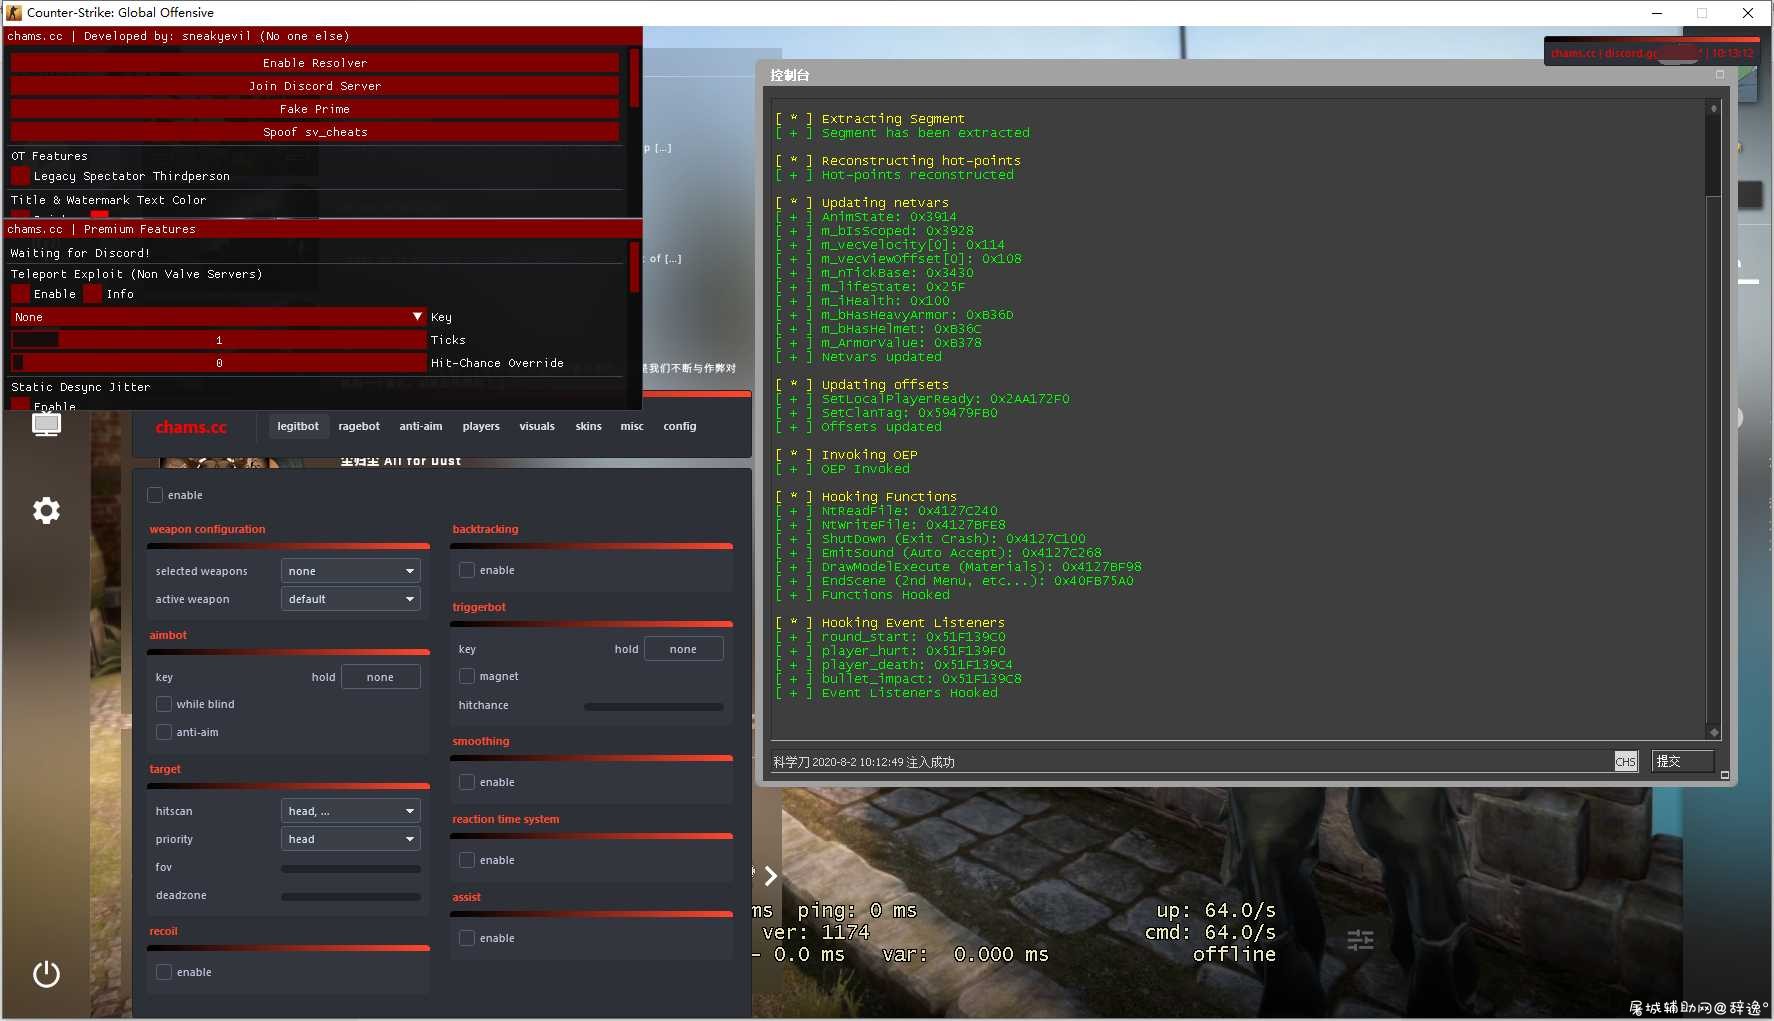Click the Hit-Chance Override slider
The image size is (1774, 1021).
coord(219,363)
